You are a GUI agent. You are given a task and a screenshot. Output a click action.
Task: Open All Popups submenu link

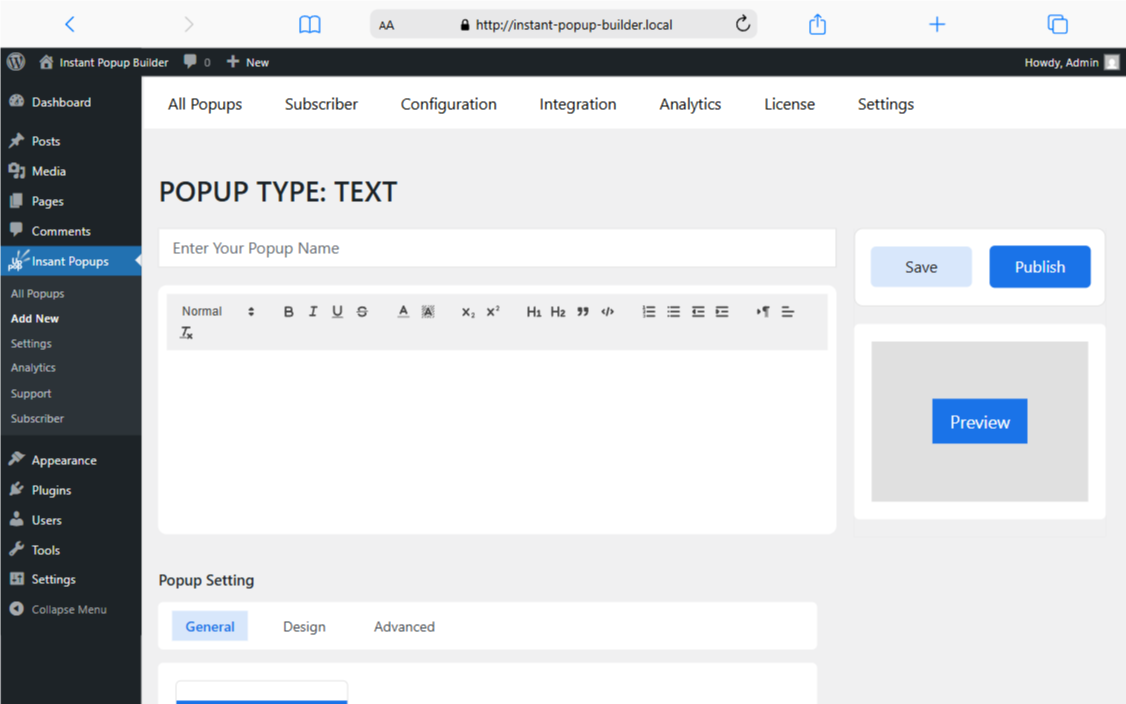37,293
